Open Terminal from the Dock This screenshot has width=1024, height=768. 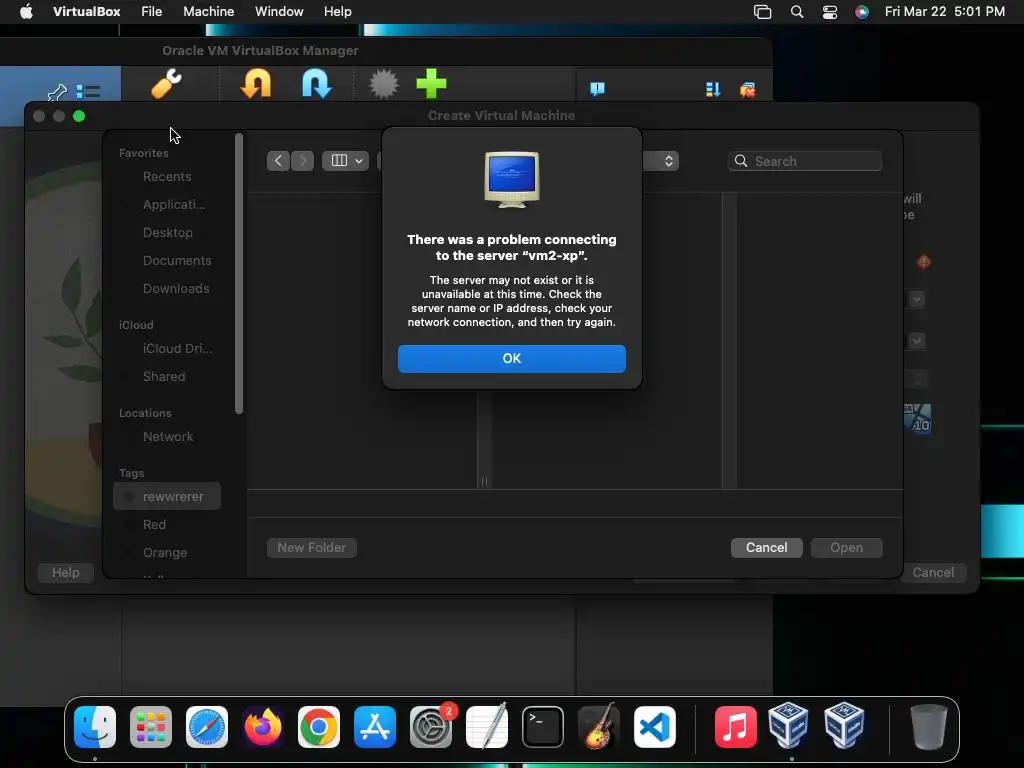[543, 727]
